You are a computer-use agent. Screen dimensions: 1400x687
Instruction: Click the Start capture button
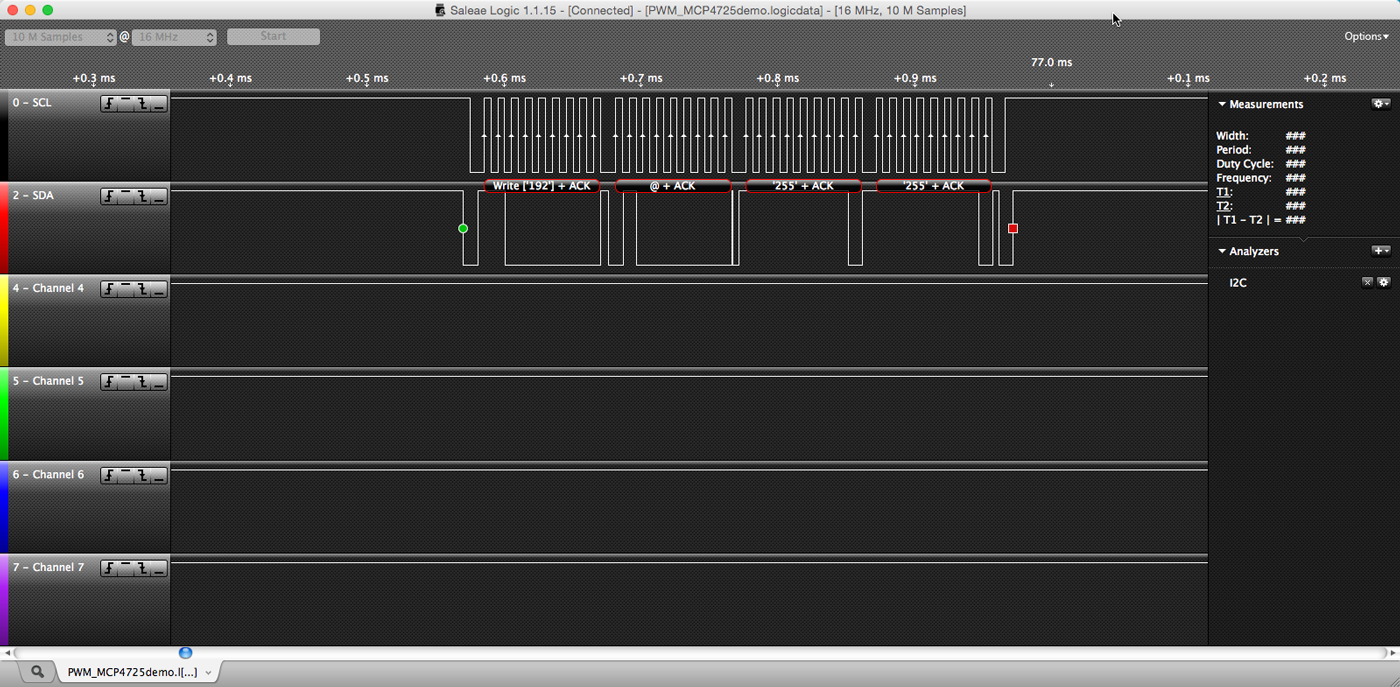click(272, 36)
